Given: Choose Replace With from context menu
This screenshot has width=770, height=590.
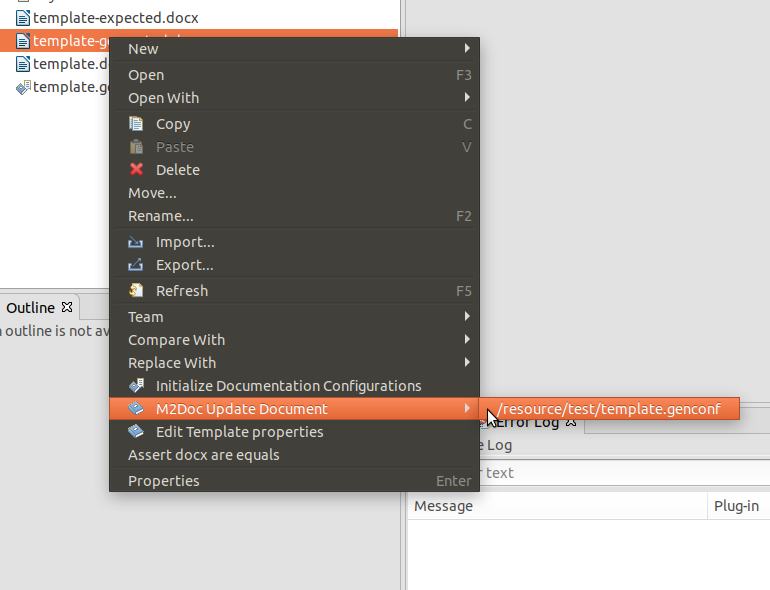Looking at the screenshot, I should (x=172, y=363).
